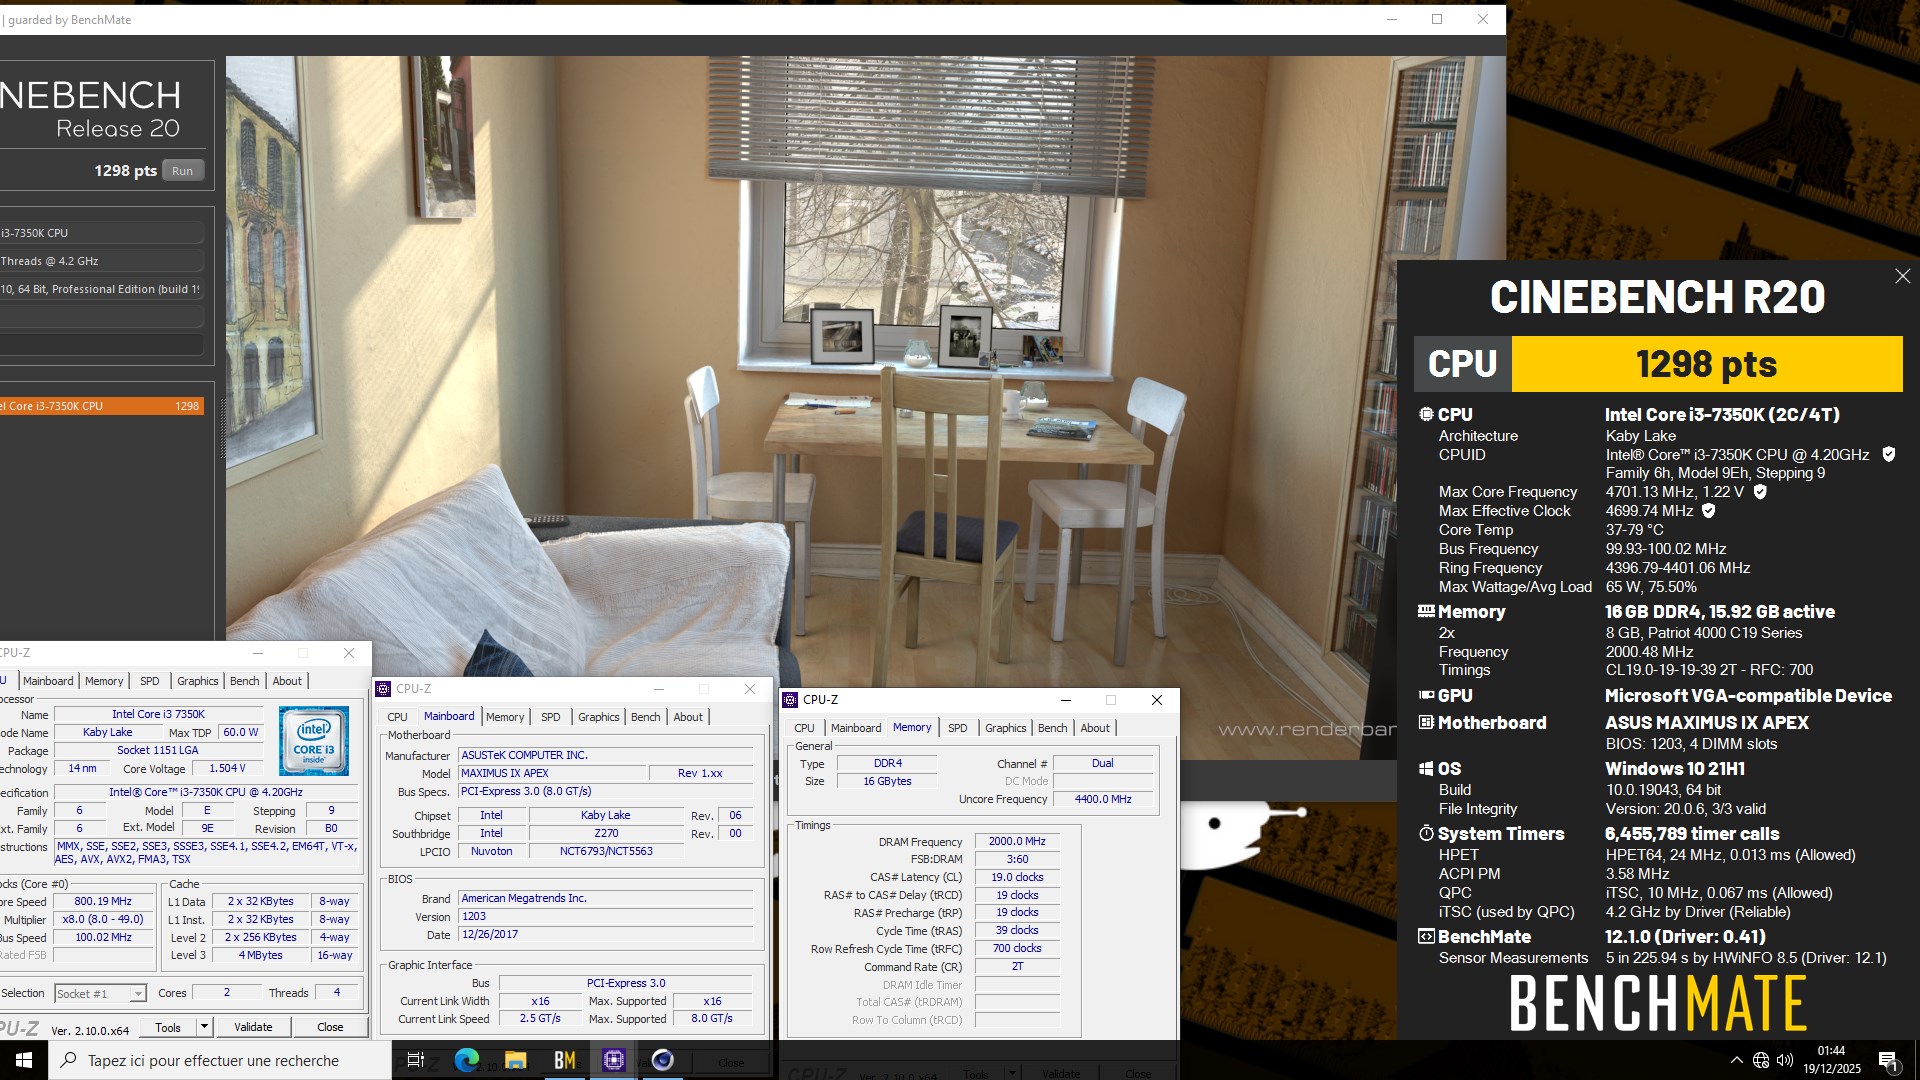Open the Graphics tab in Memory CPU-Z window
Viewport: 1920px width, 1080px height.
pos(1005,728)
